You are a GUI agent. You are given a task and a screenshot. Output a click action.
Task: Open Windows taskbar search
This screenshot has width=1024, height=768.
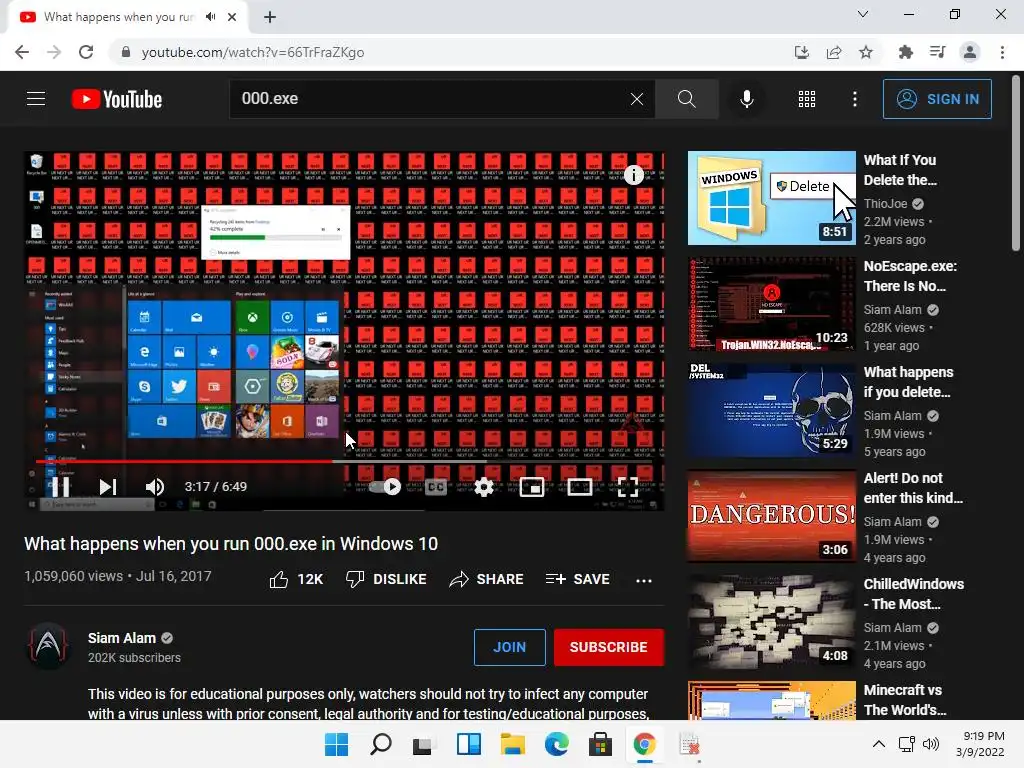click(x=381, y=744)
